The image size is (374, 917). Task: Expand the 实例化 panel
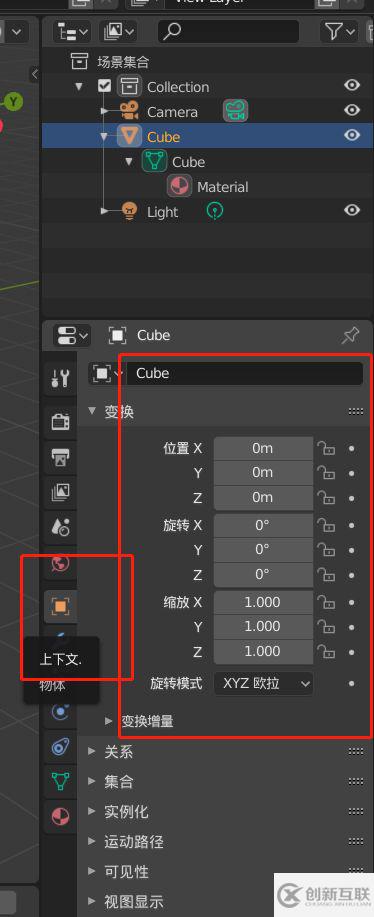(x=91, y=812)
